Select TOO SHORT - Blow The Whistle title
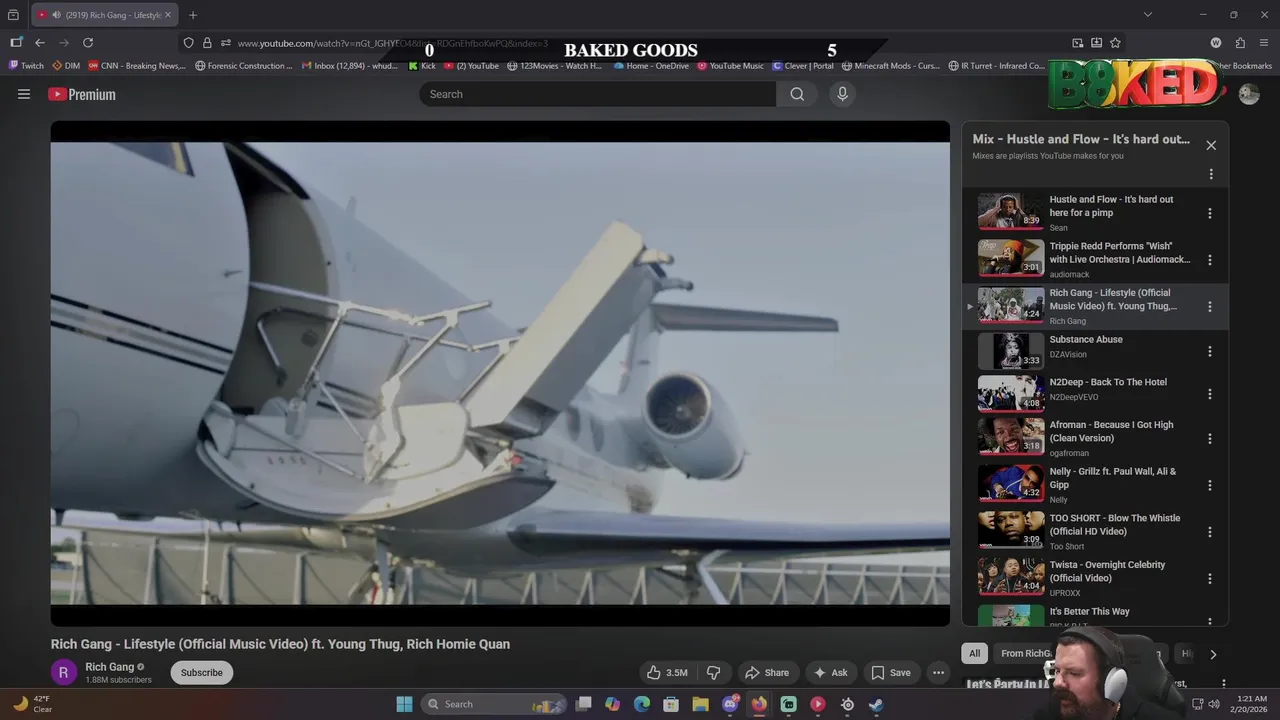 point(1114,525)
